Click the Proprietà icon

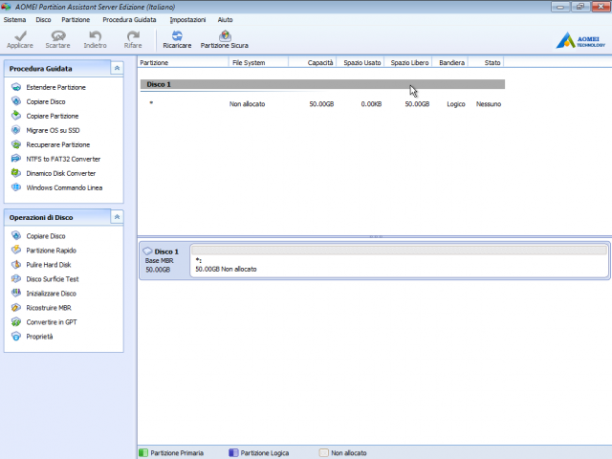click(16, 336)
